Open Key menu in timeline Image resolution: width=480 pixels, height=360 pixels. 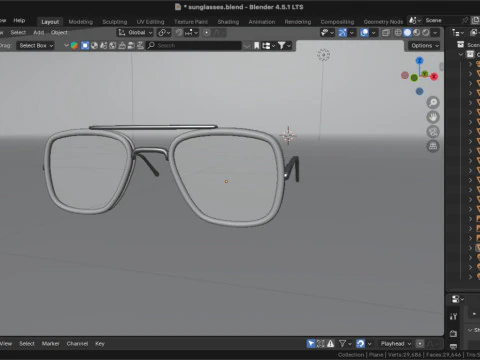tap(100, 343)
